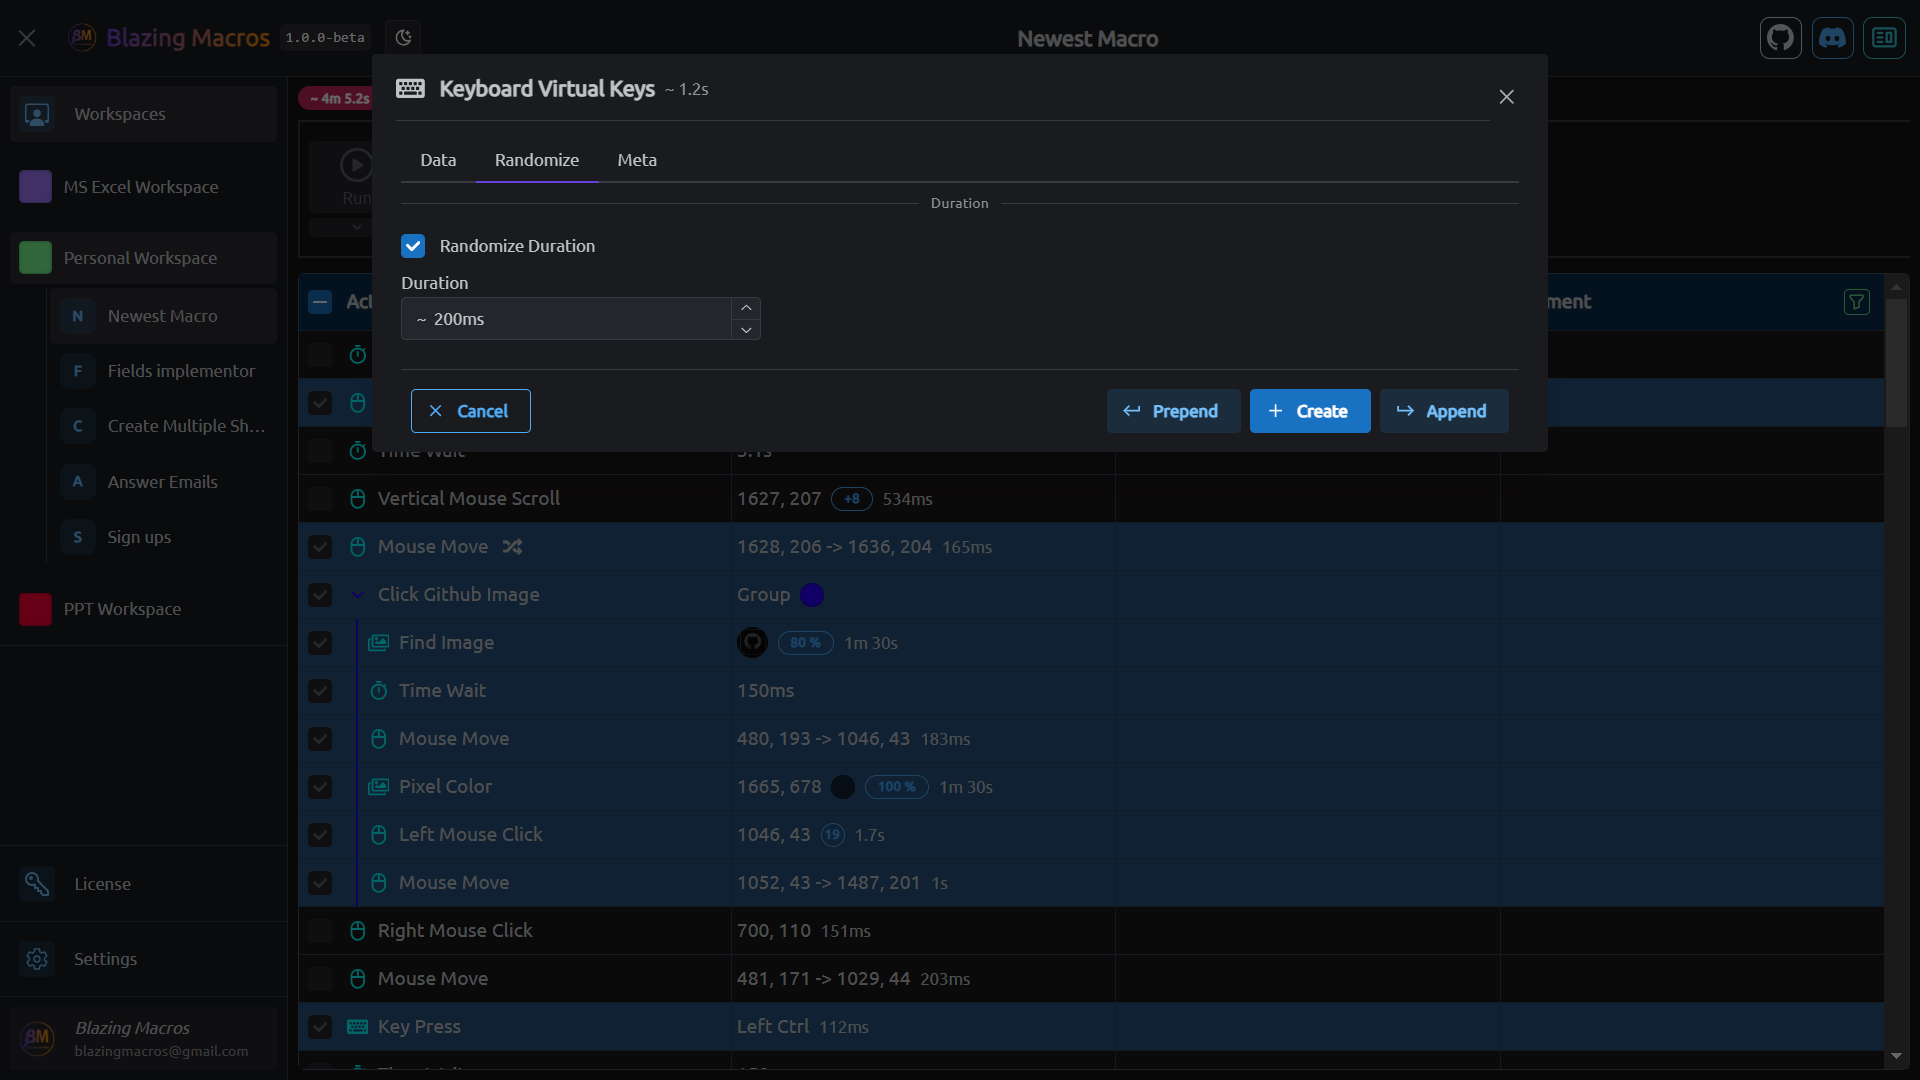Click the Append button

[1444, 411]
